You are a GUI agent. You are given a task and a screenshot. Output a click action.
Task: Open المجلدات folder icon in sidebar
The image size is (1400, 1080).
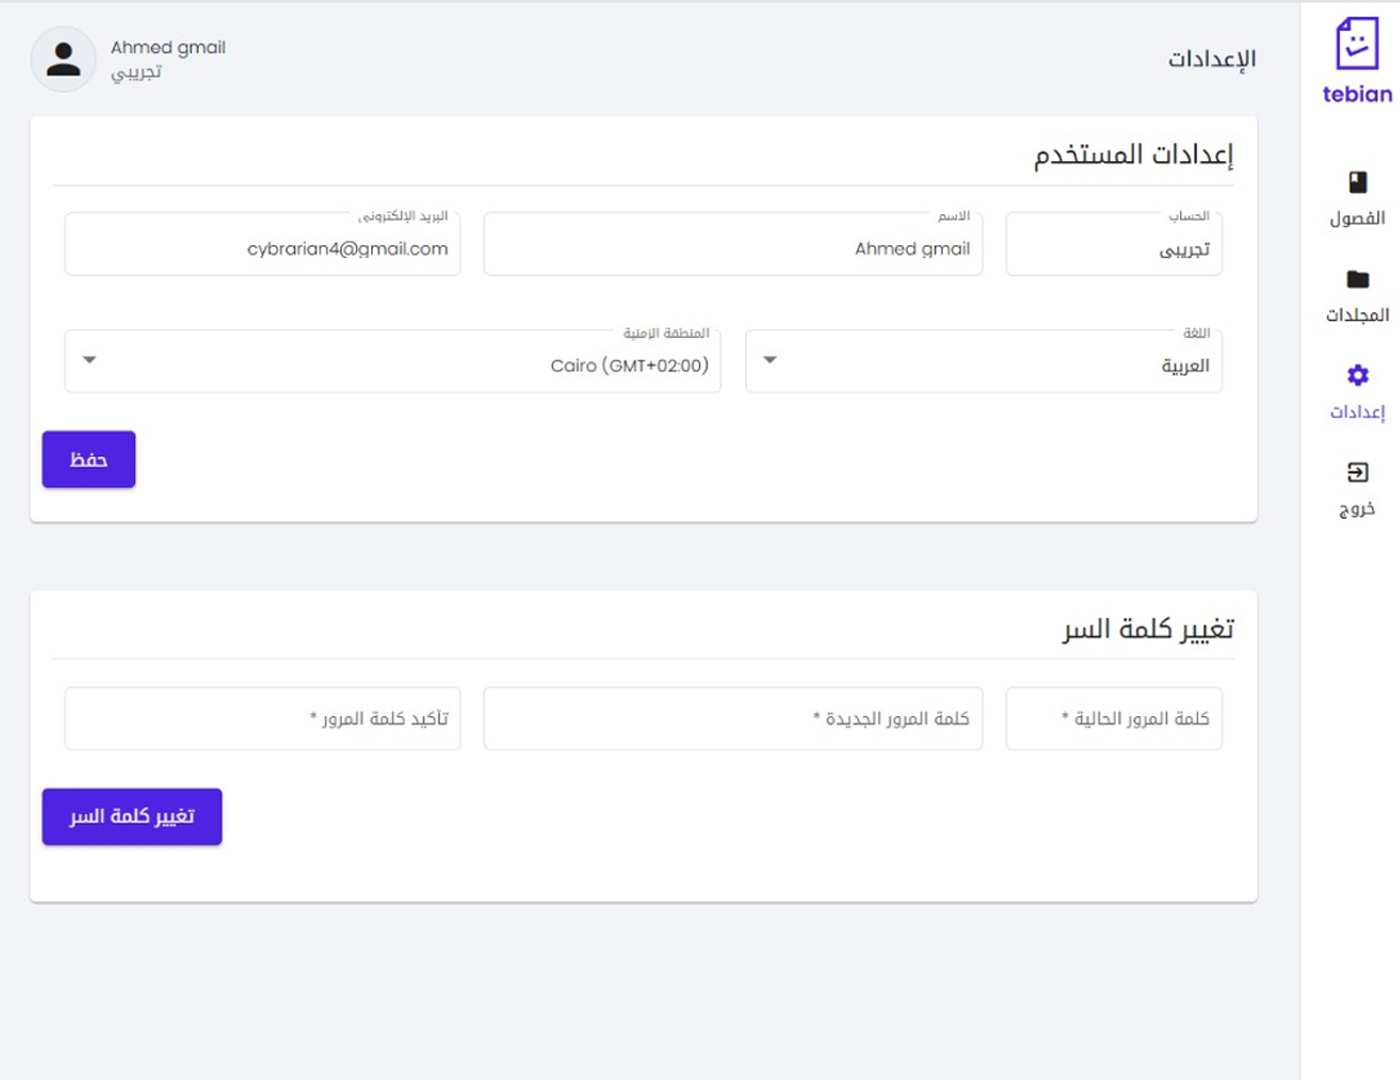[1357, 279]
